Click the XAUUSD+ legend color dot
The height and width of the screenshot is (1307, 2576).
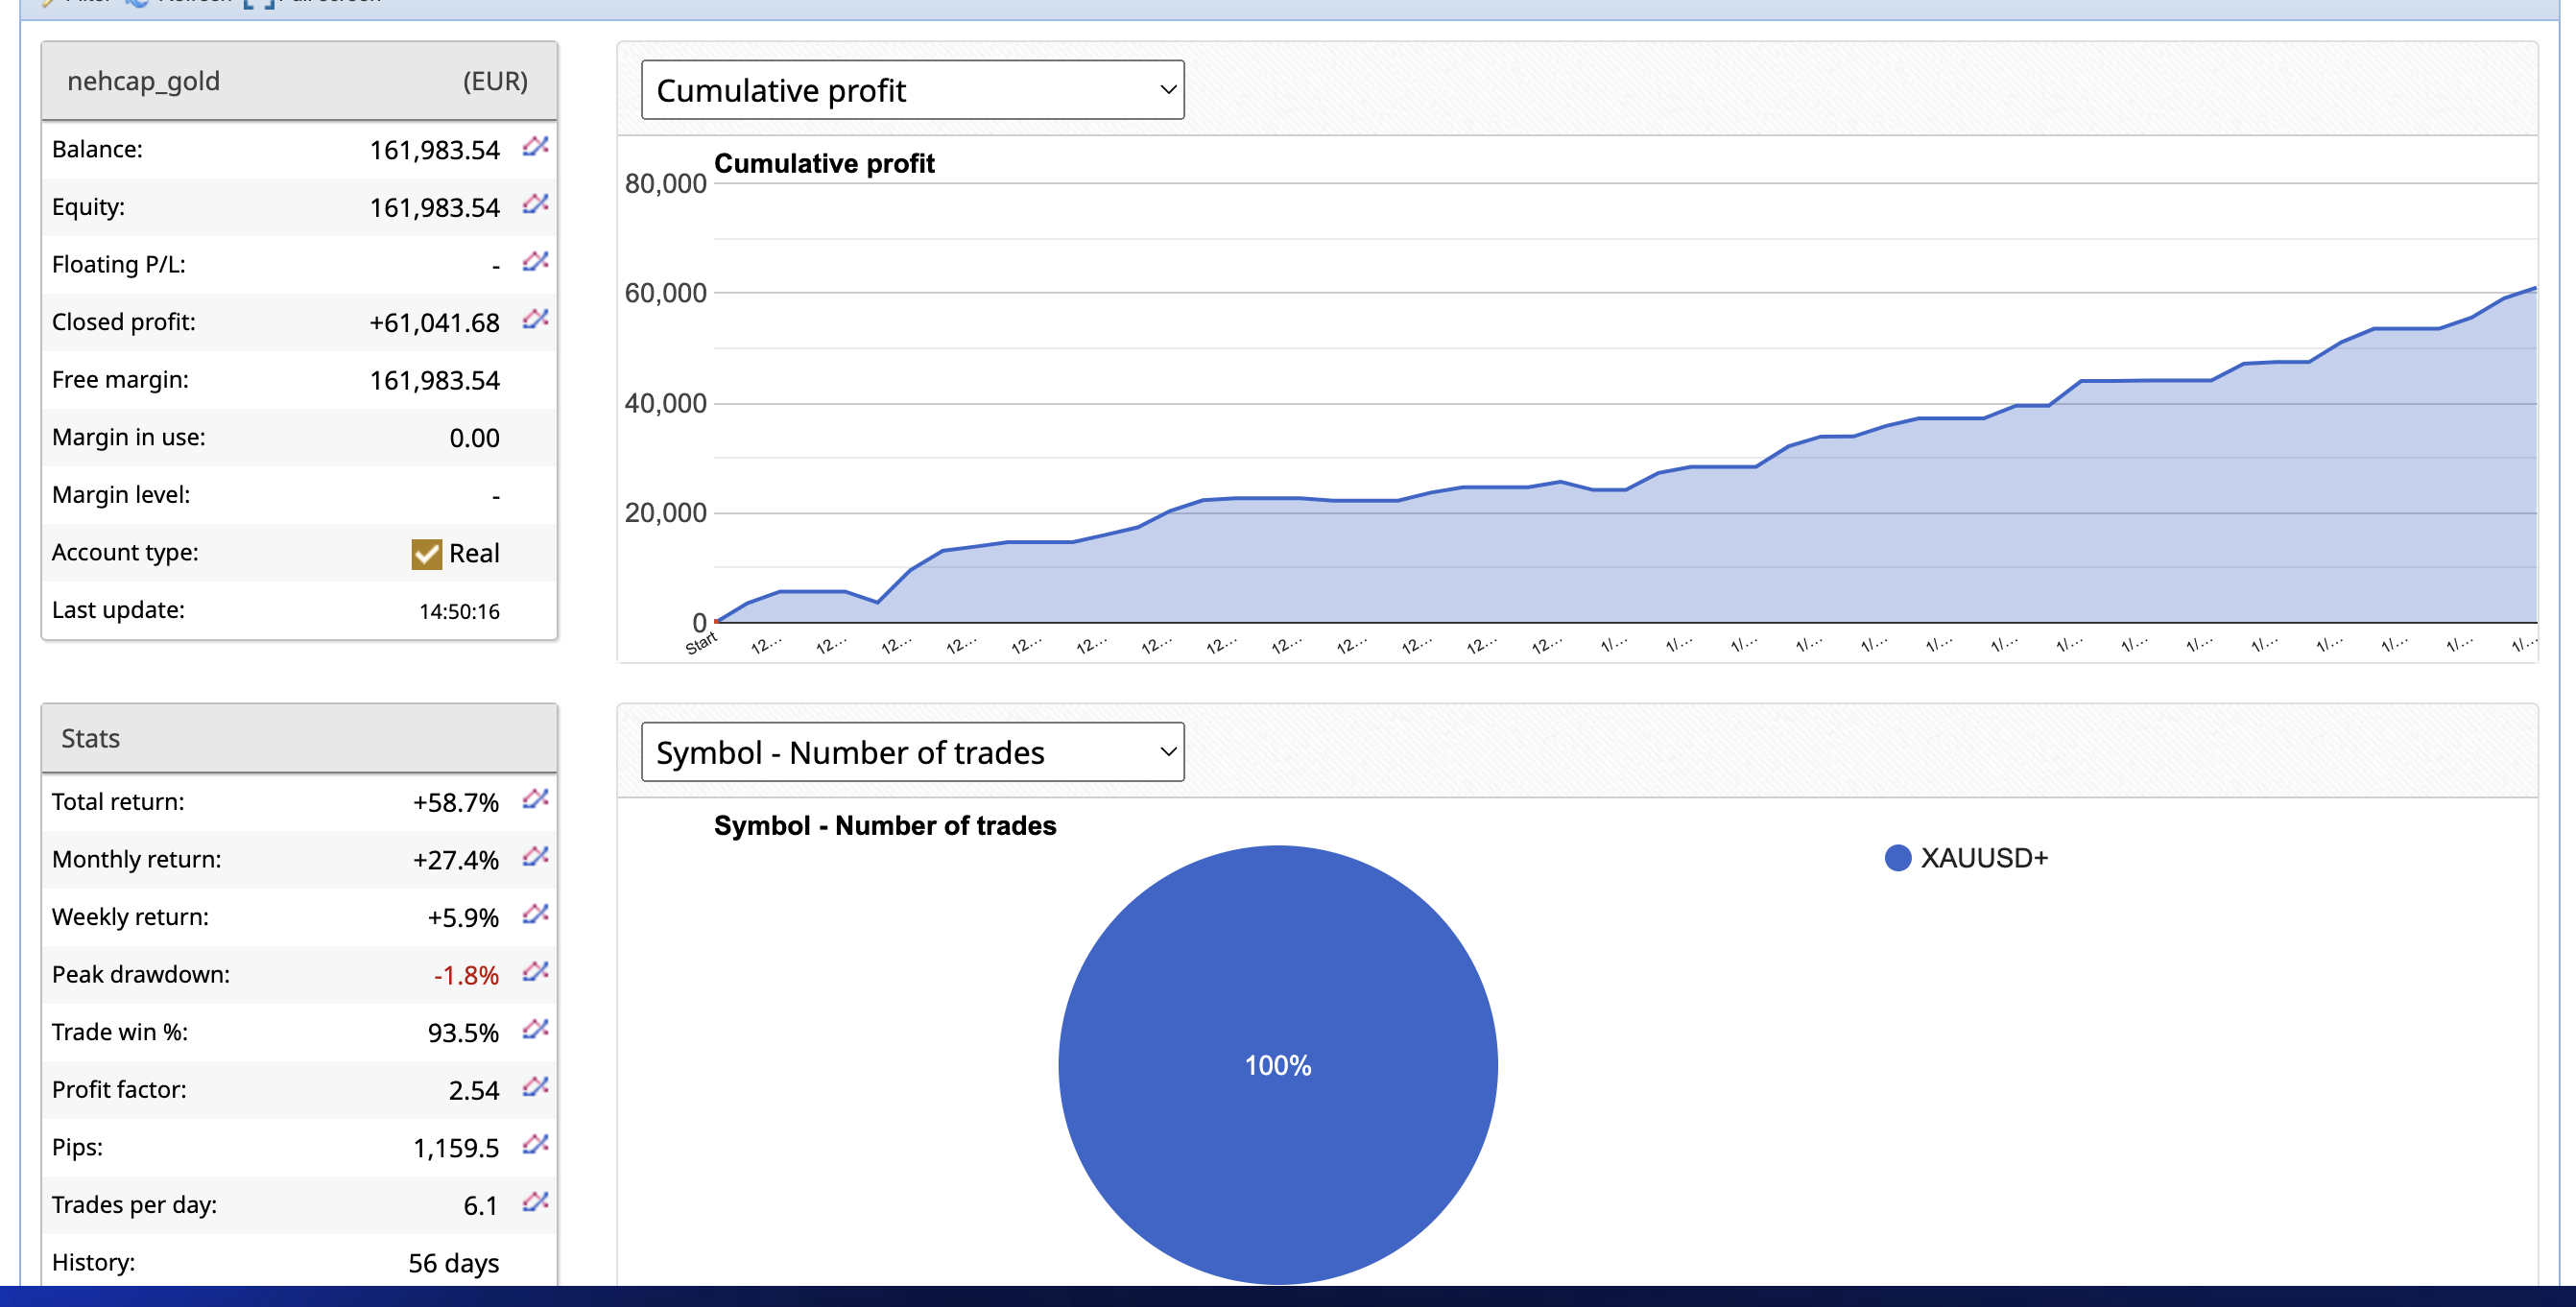[x=1897, y=858]
